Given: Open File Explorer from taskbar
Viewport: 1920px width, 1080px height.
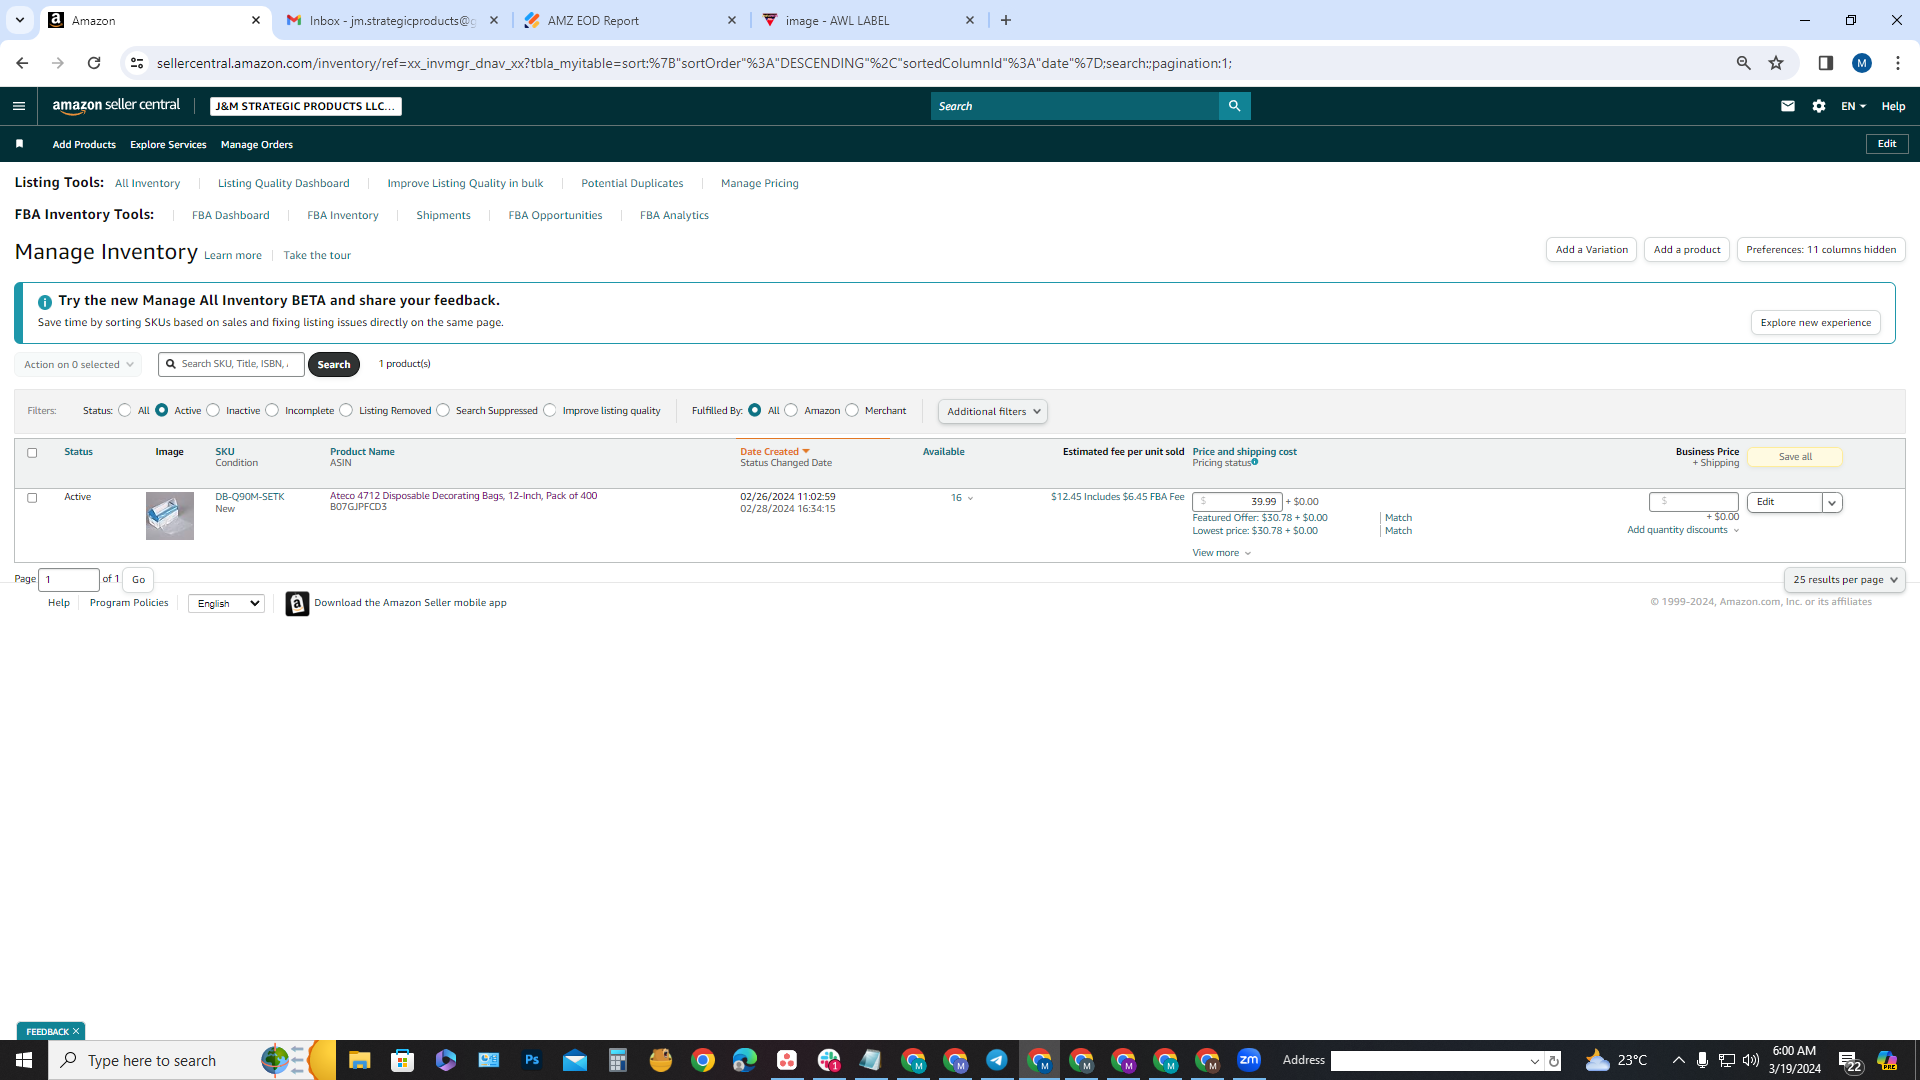Looking at the screenshot, I should (x=359, y=1060).
